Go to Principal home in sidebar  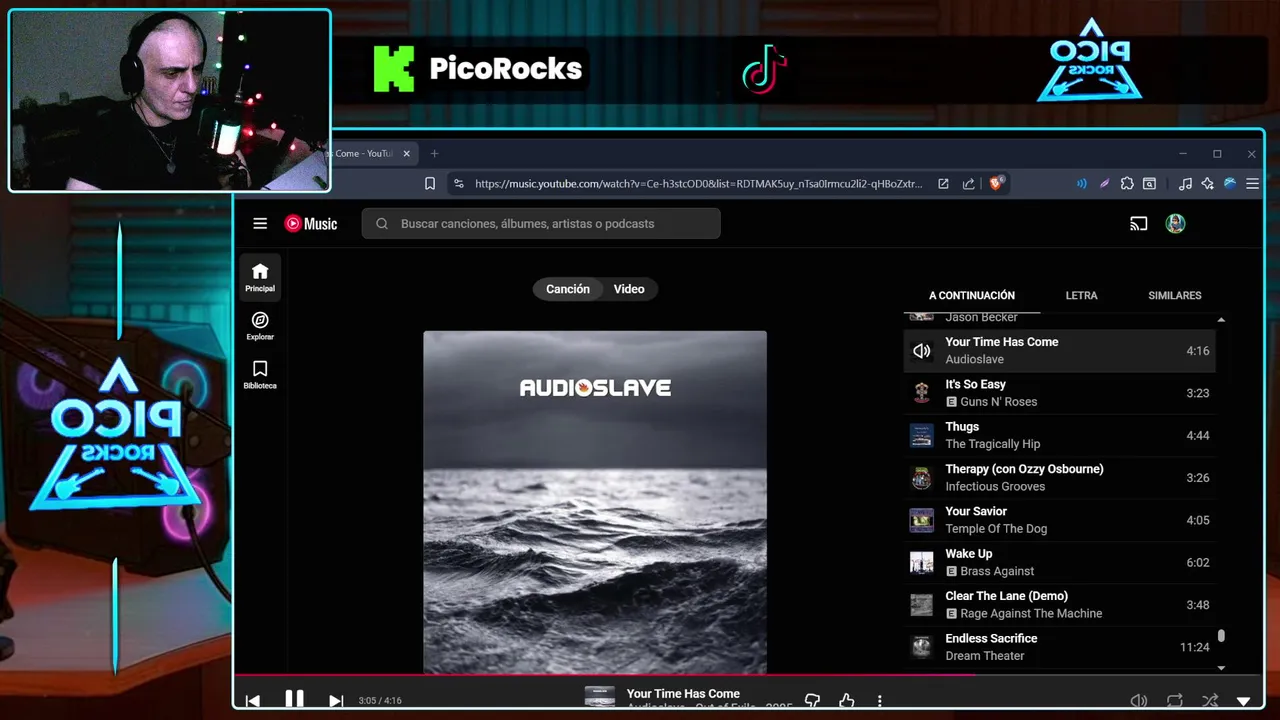click(x=260, y=277)
